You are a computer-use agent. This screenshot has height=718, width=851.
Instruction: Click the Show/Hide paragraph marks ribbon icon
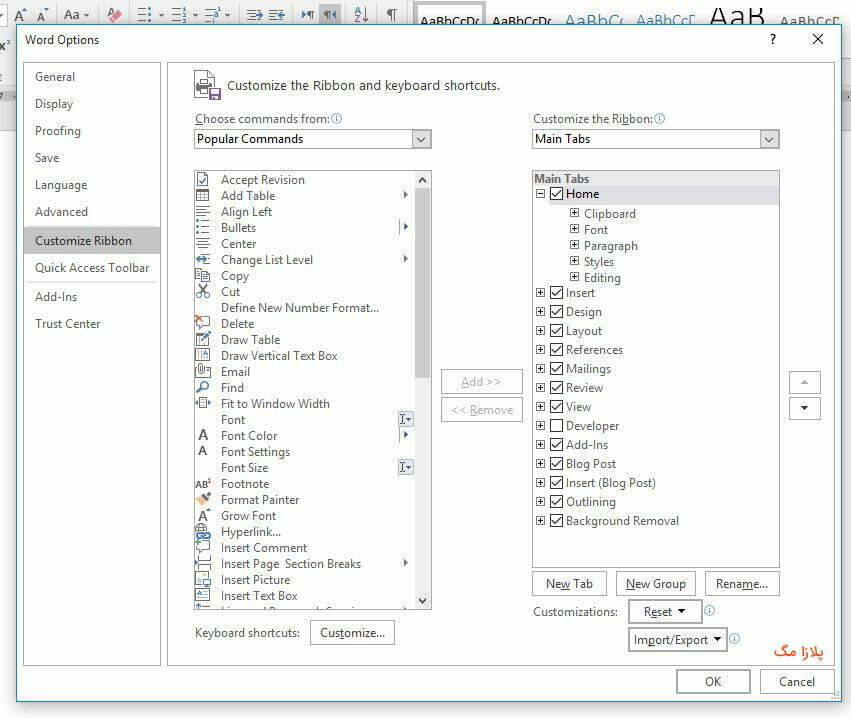[391, 15]
